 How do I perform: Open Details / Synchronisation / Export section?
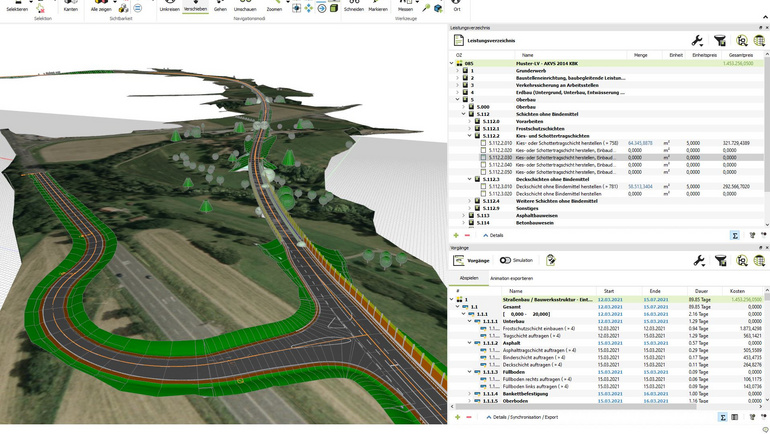tap(522, 417)
